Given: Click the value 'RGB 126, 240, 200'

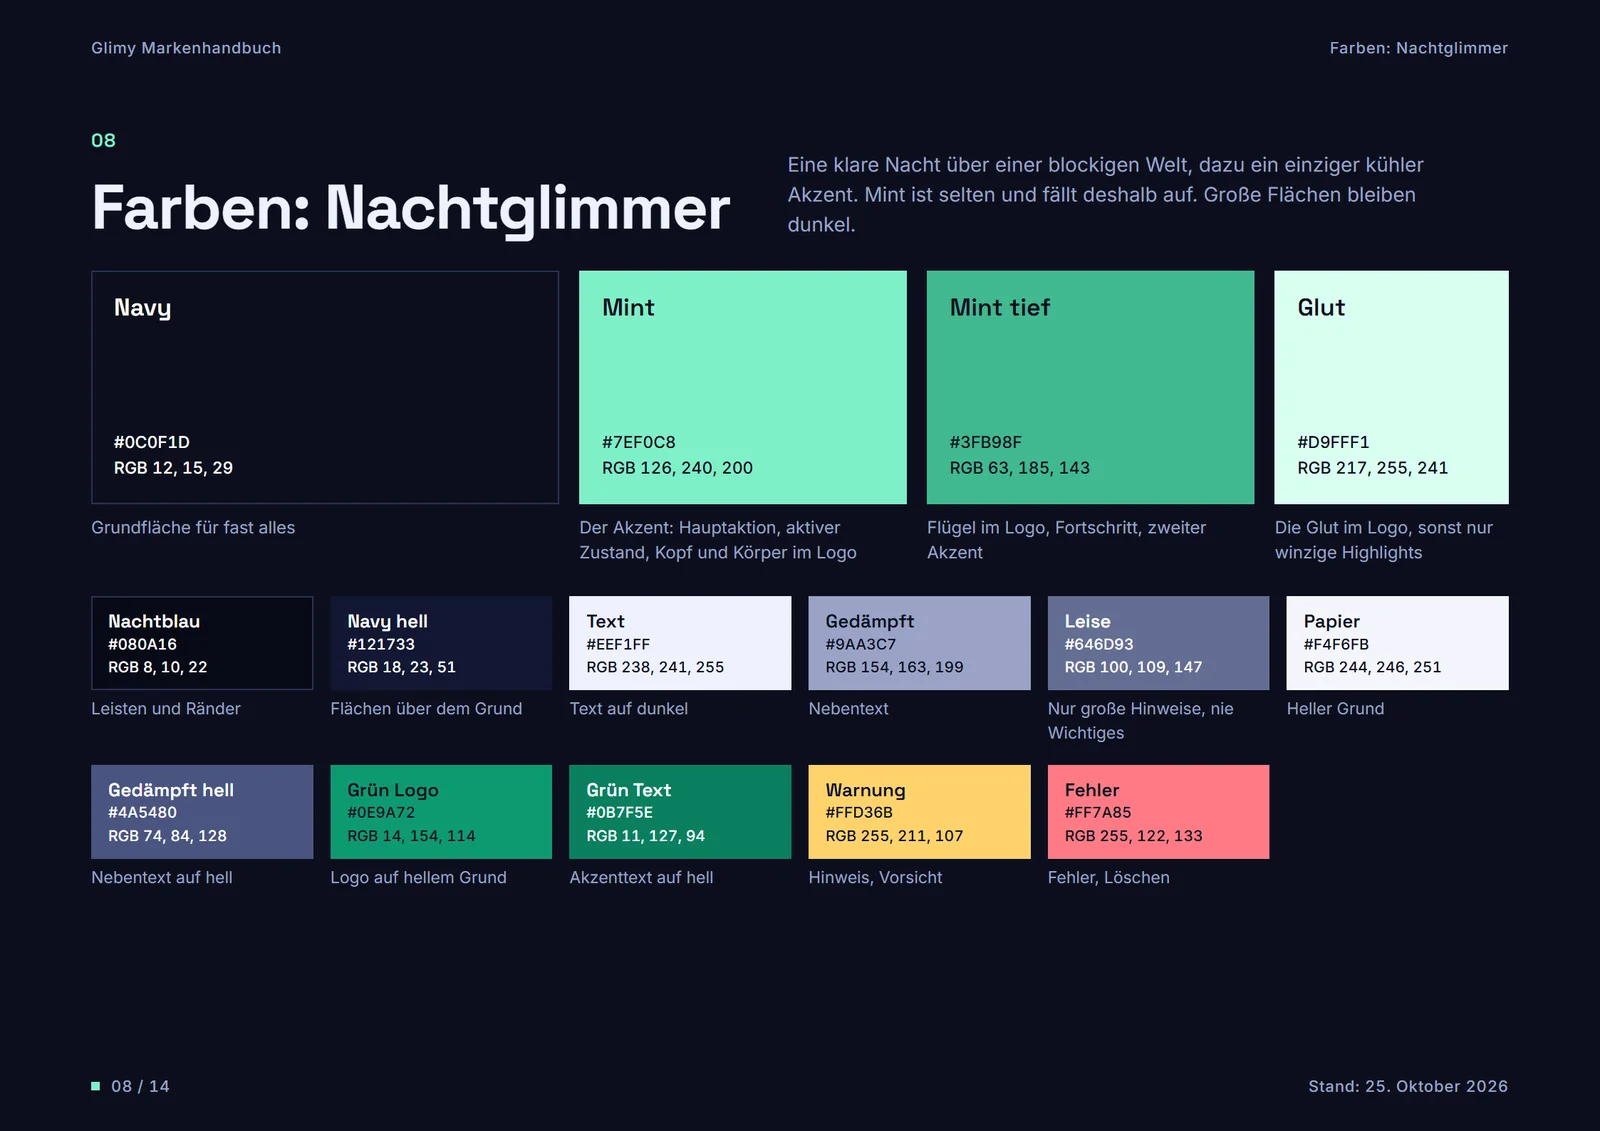Looking at the screenshot, I should pos(677,468).
